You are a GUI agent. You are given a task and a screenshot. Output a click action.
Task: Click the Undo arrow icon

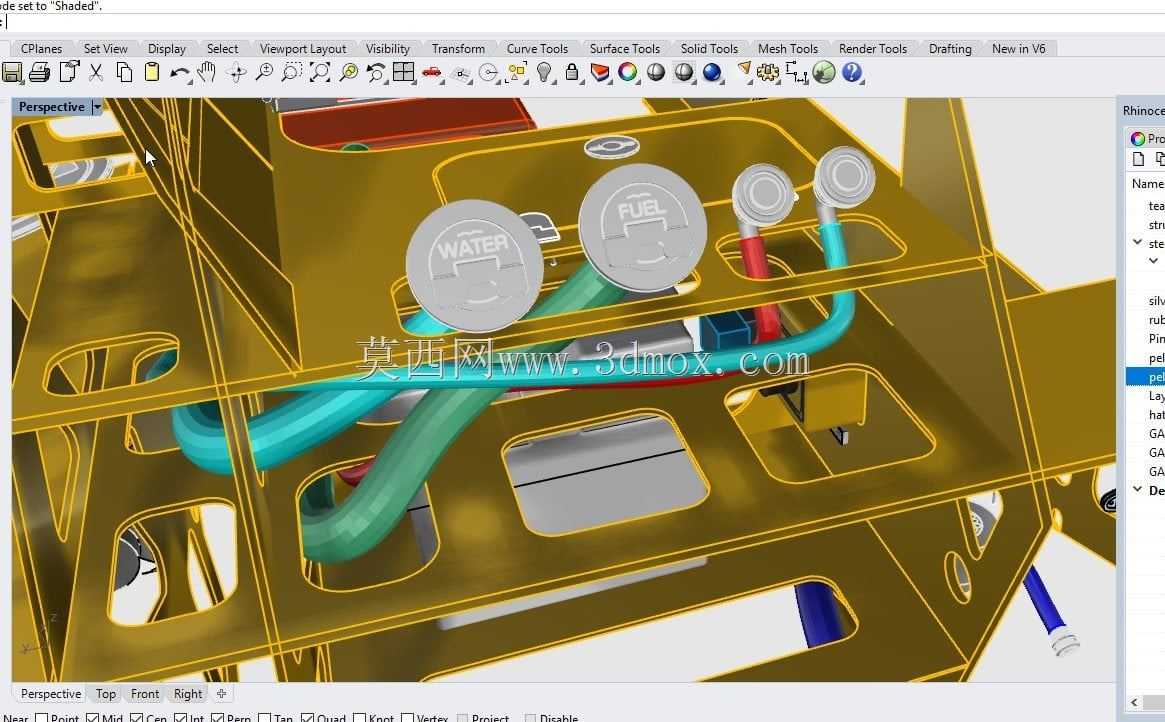coord(179,72)
